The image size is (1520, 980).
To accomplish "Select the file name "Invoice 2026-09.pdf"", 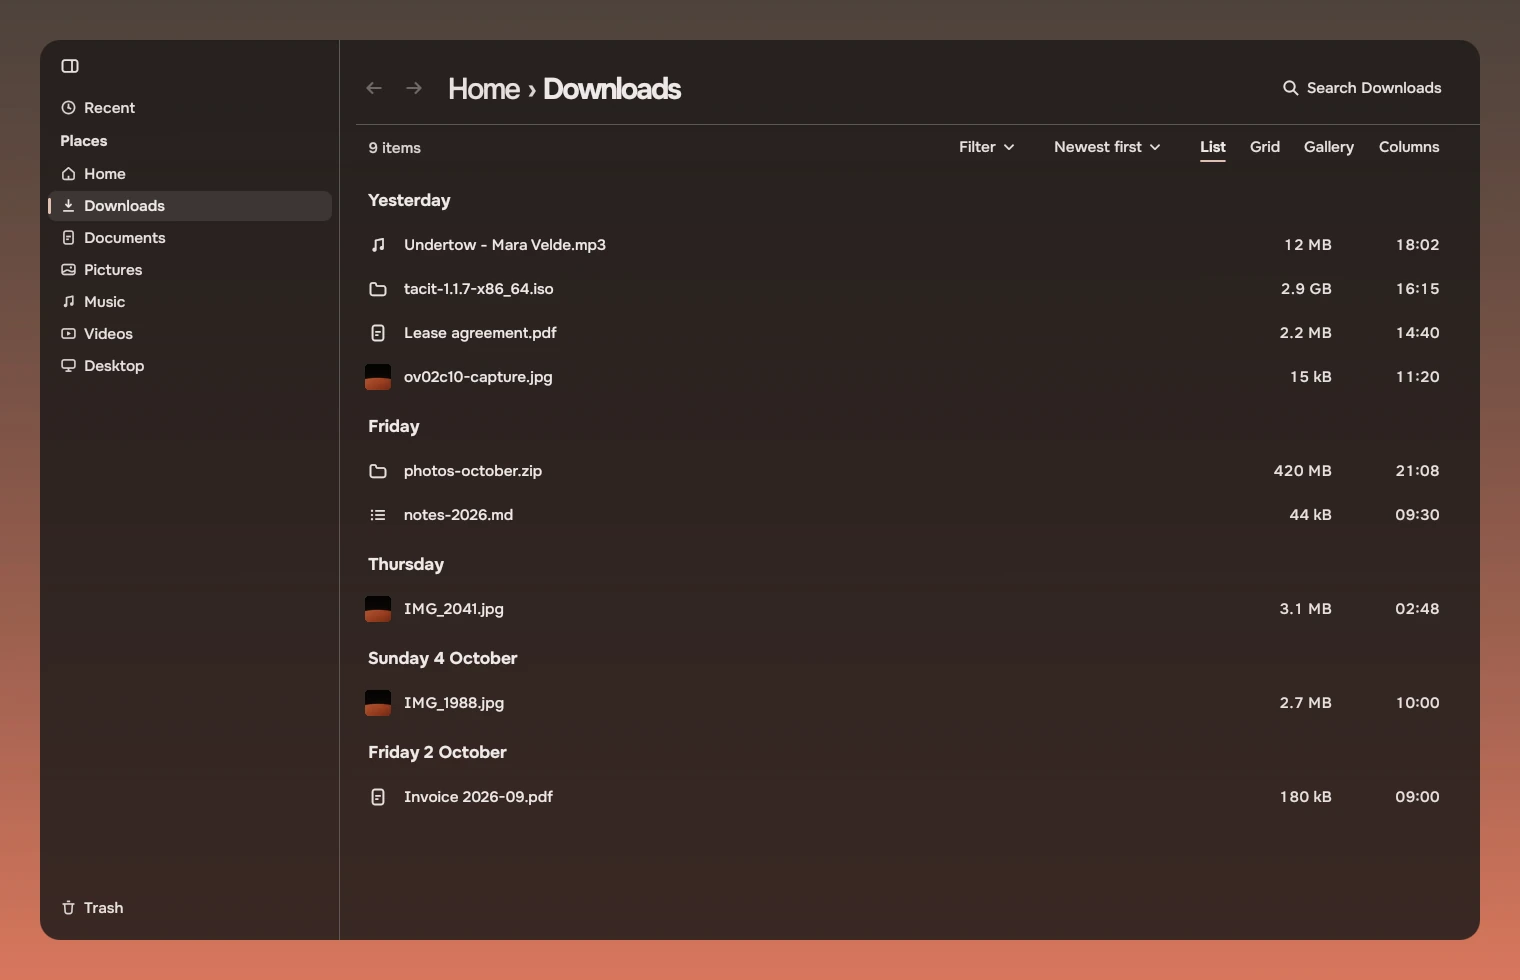I will point(478,797).
